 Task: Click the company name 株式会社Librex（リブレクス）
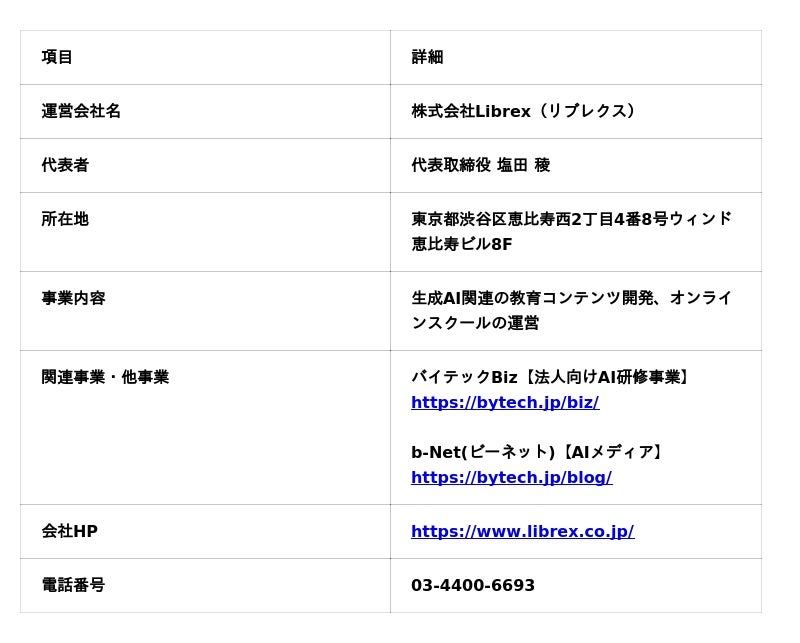pos(525,111)
